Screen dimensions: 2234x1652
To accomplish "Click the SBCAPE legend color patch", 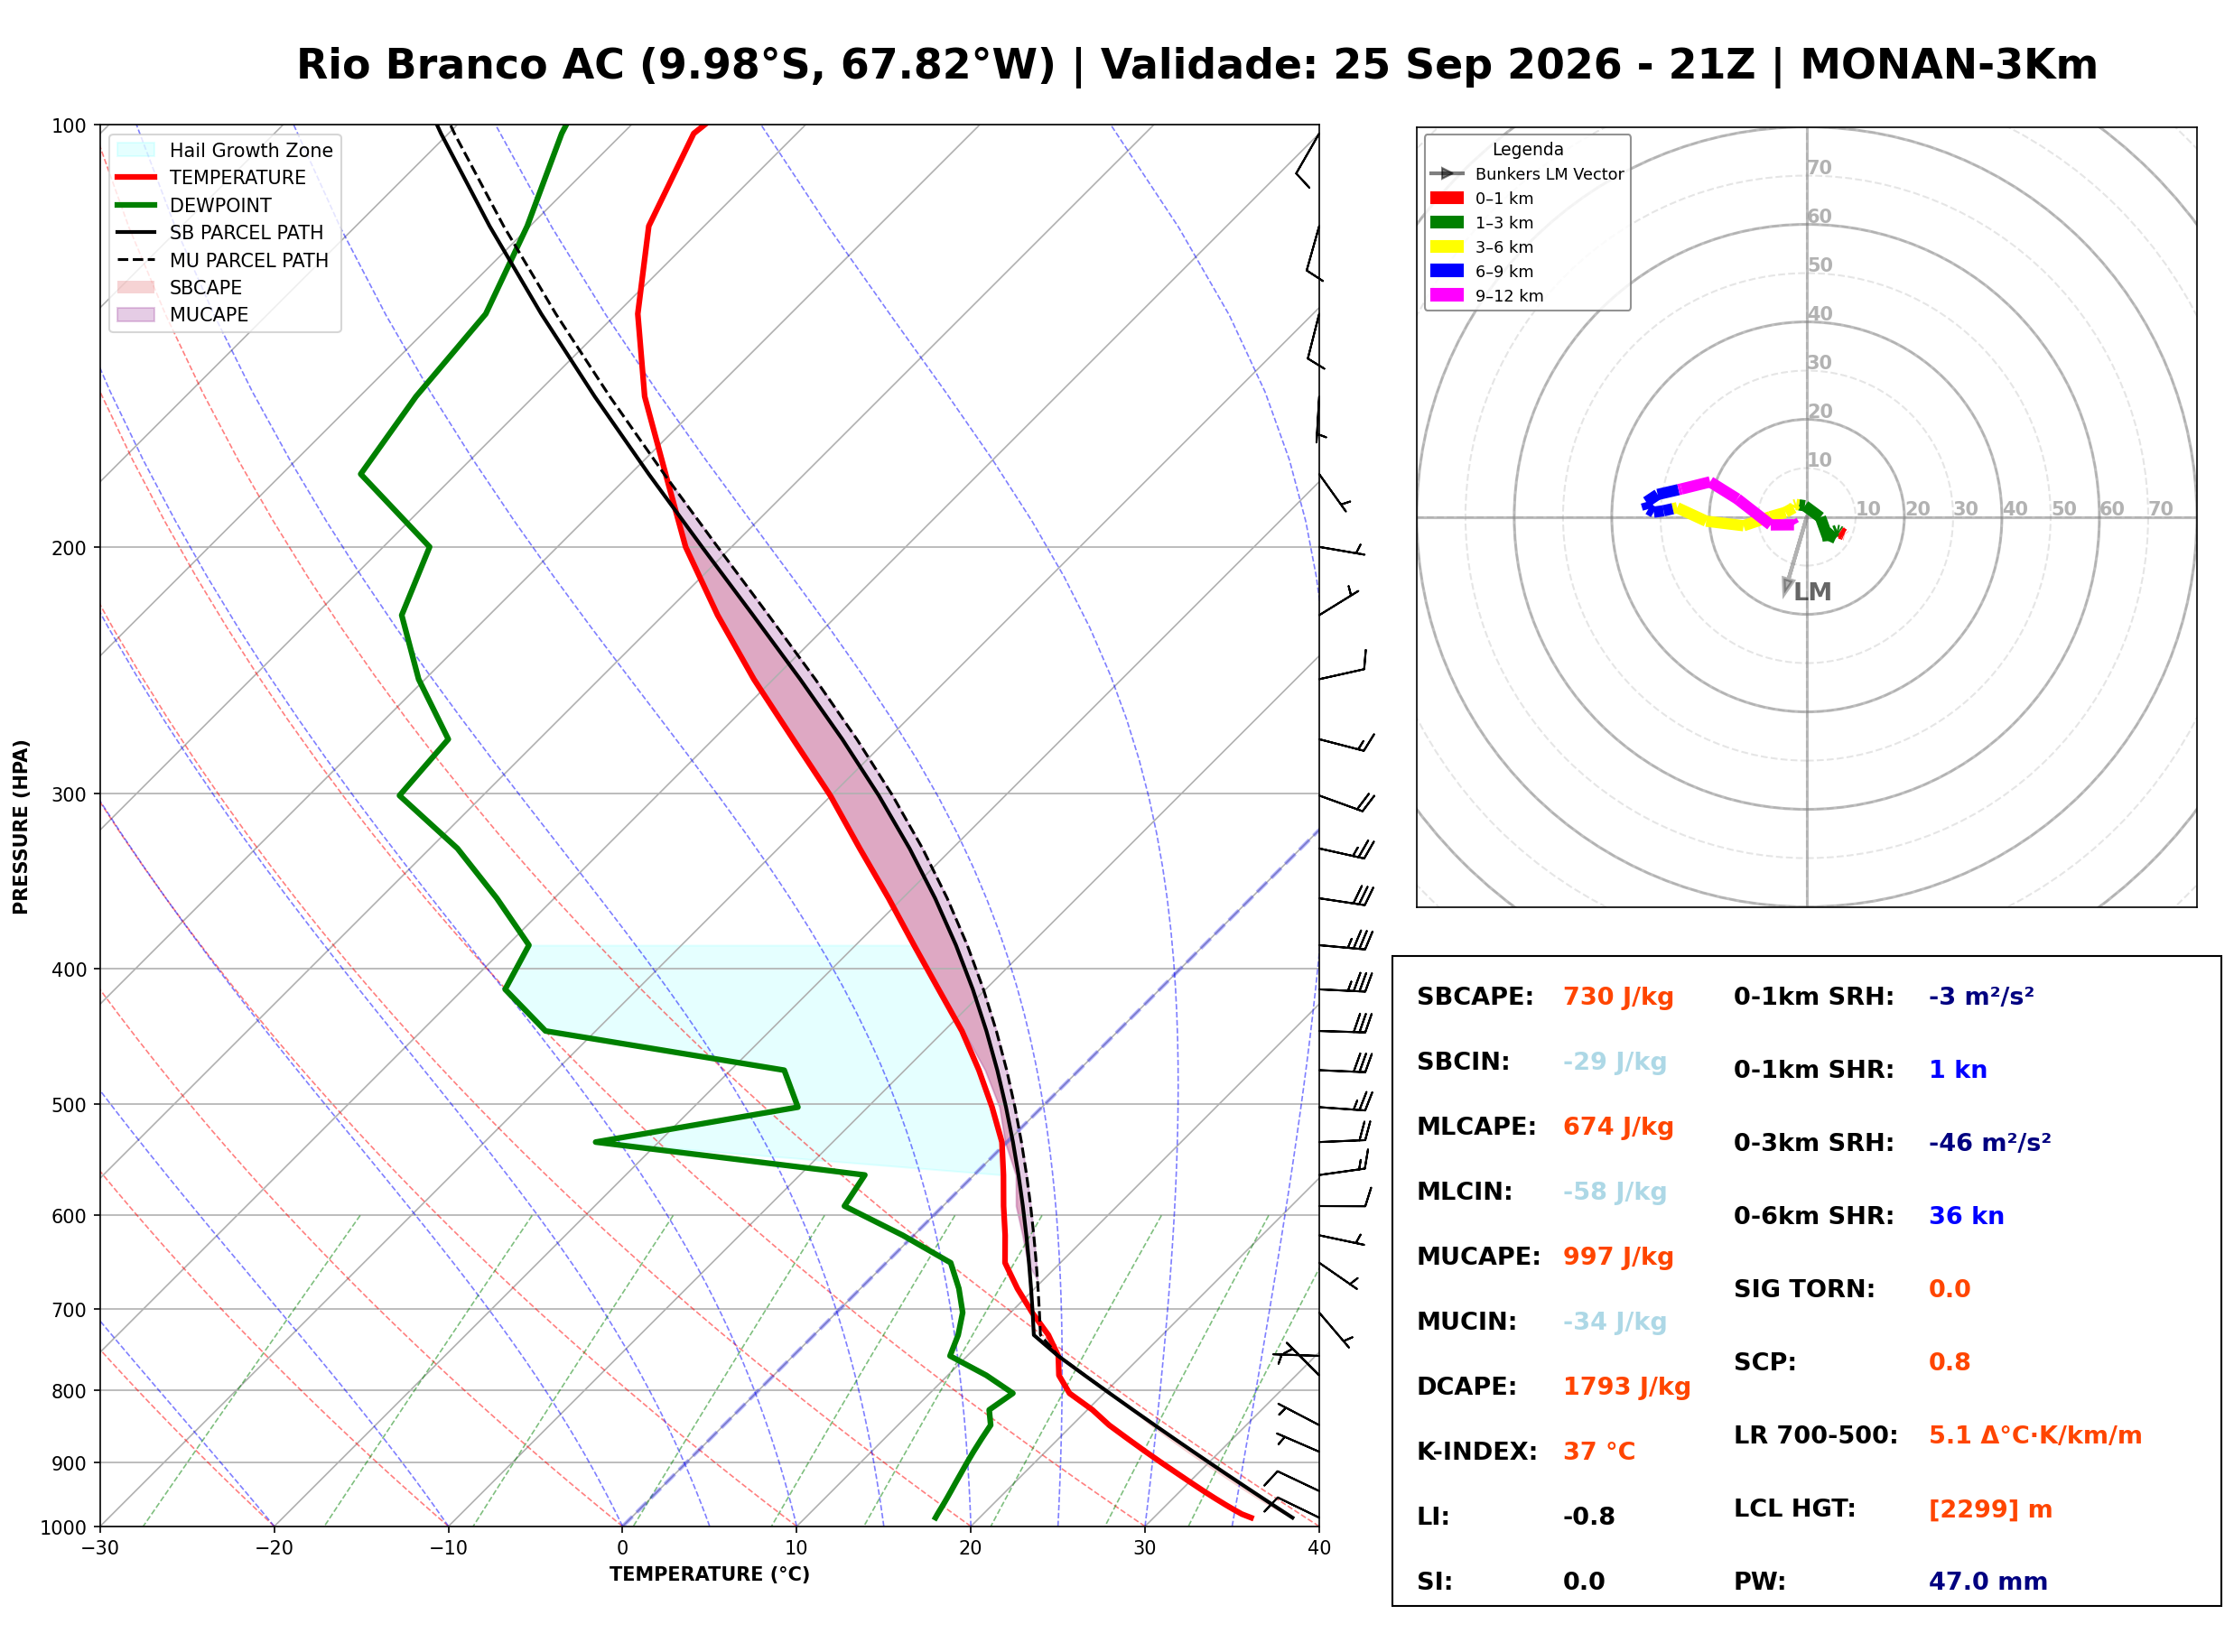I will pos(136,287).
